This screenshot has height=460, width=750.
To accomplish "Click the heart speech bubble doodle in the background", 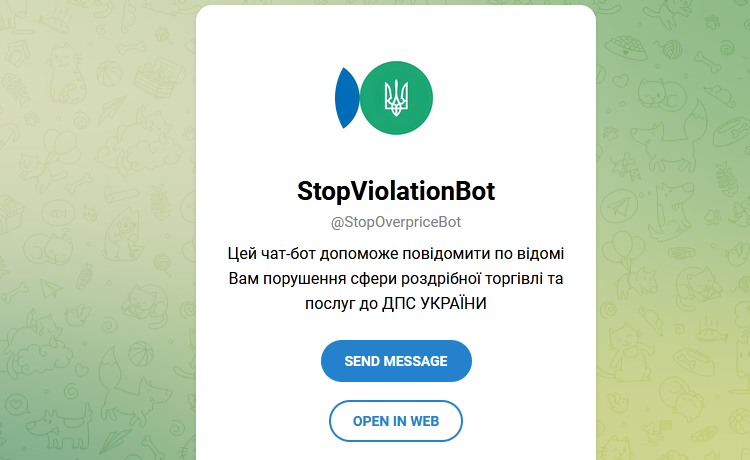I will [18, 405].
